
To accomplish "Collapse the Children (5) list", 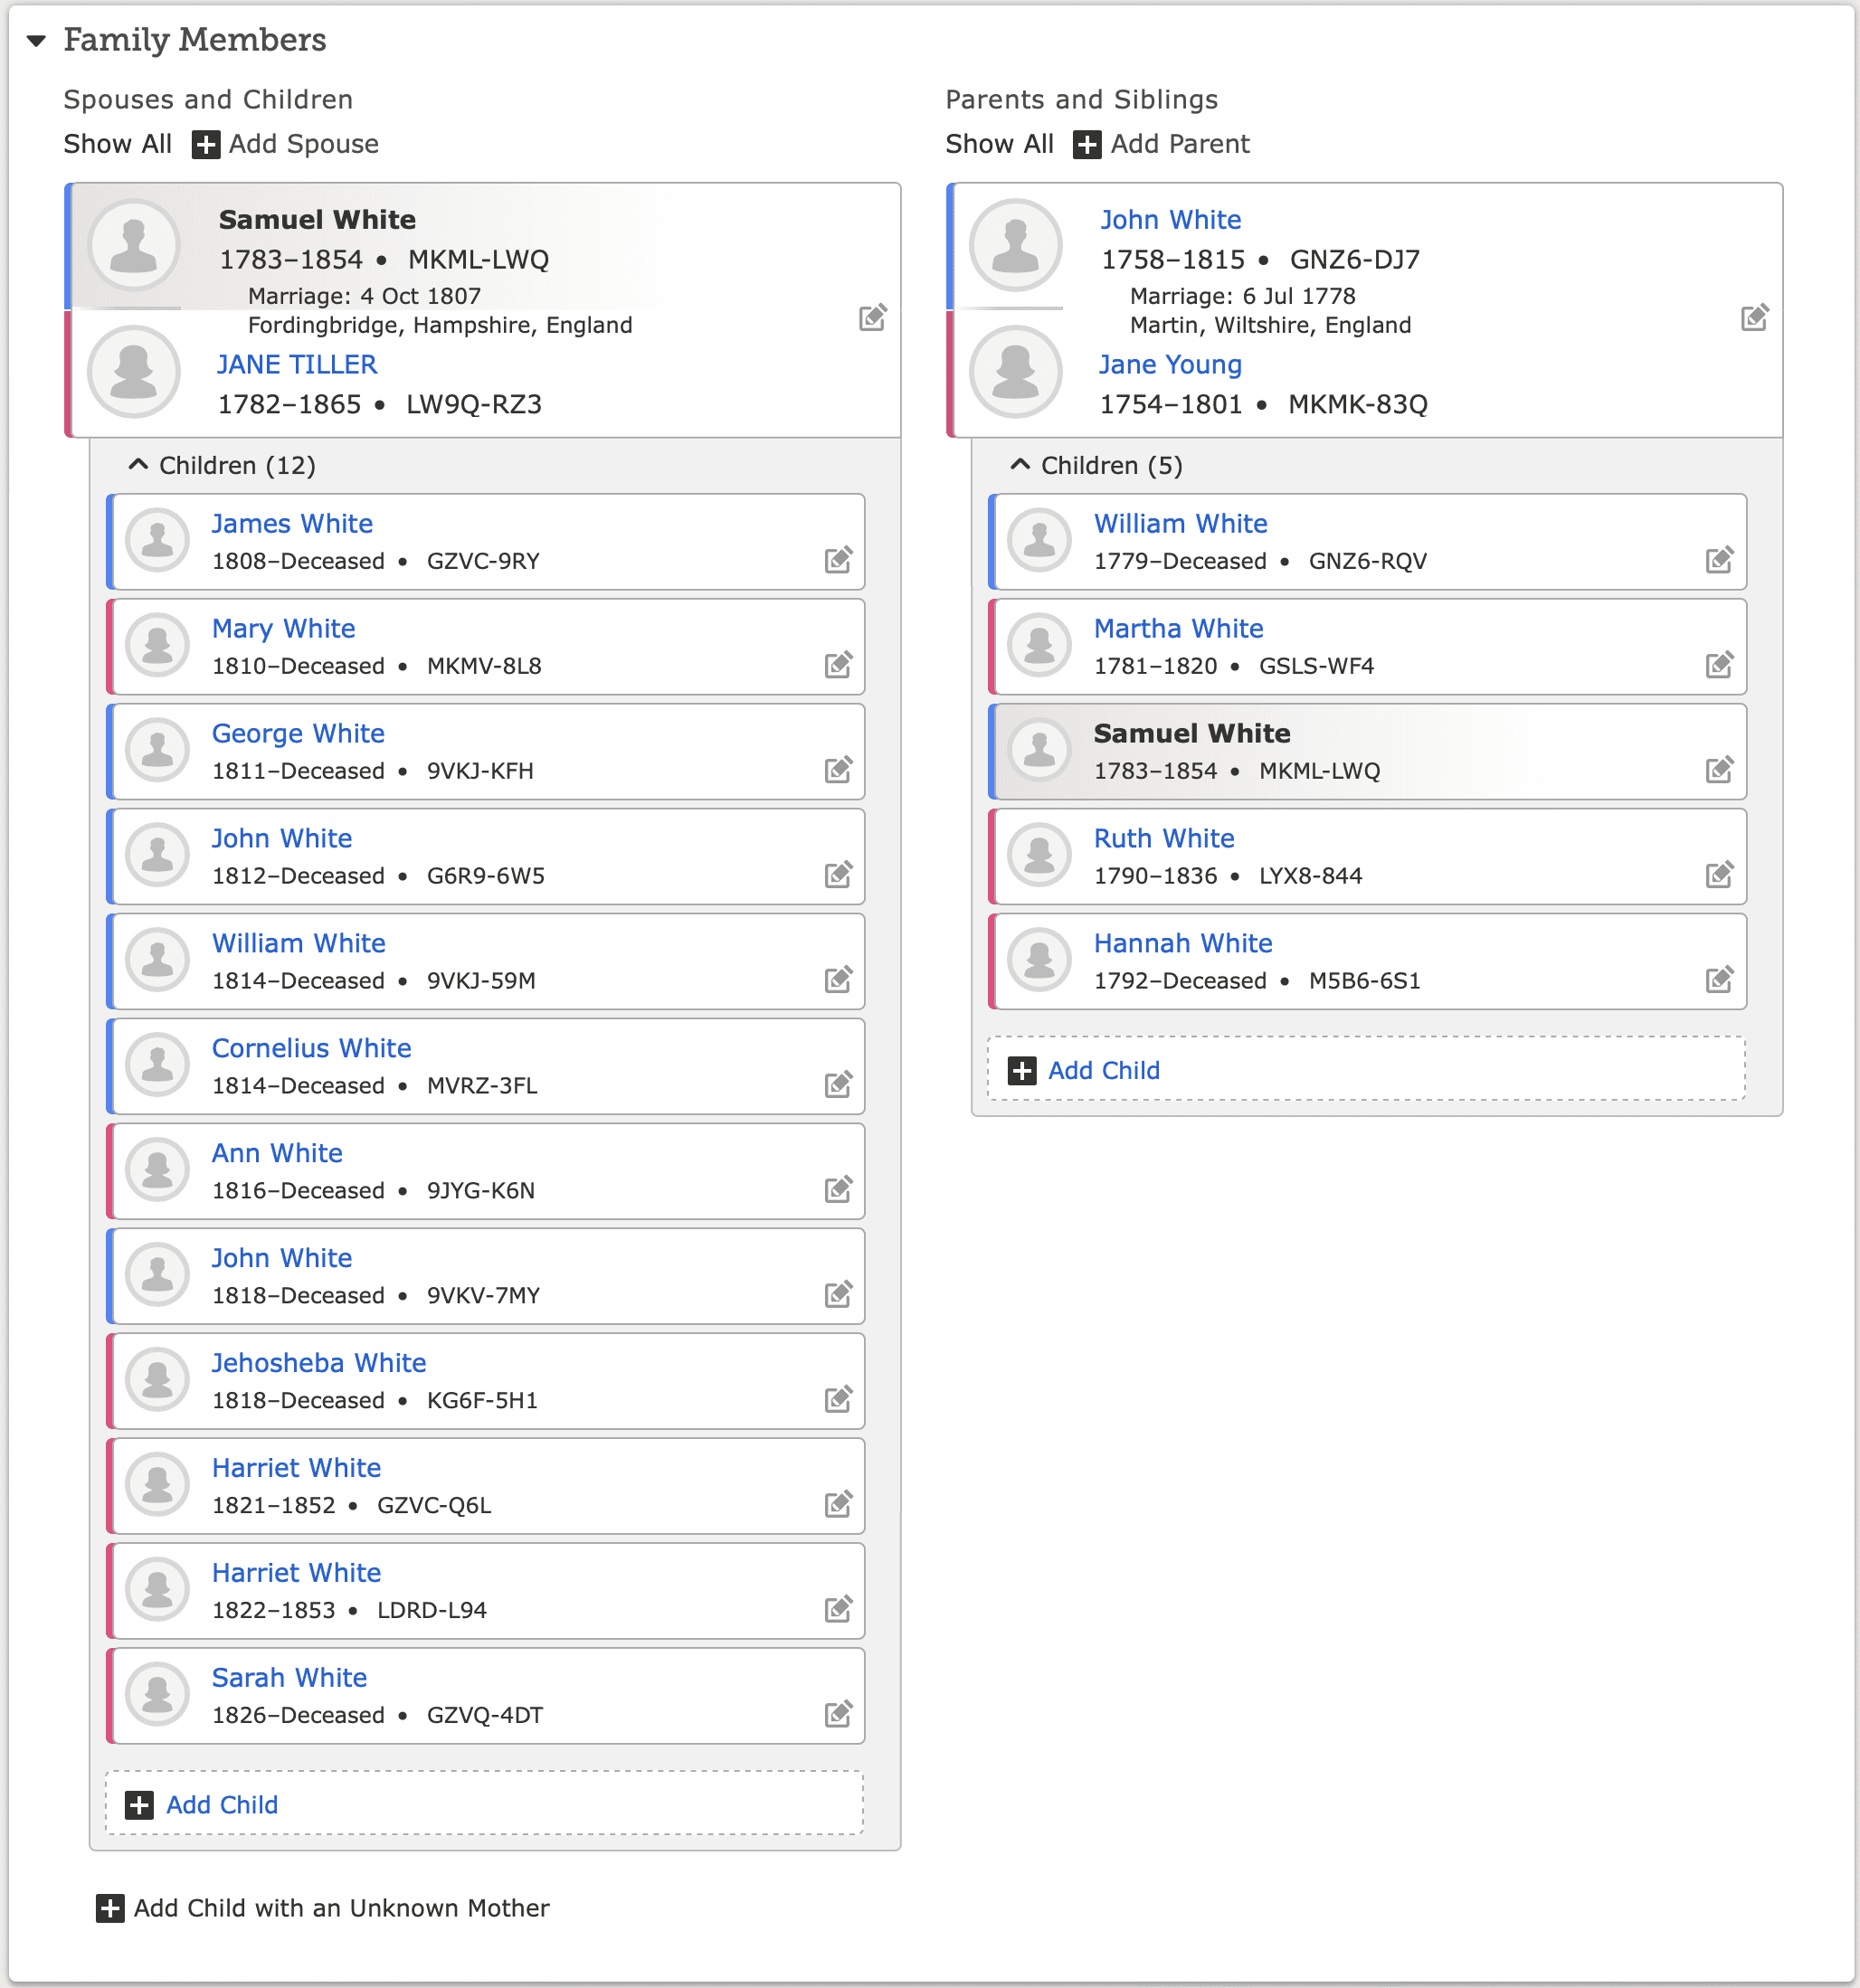I will (1020, 465).
